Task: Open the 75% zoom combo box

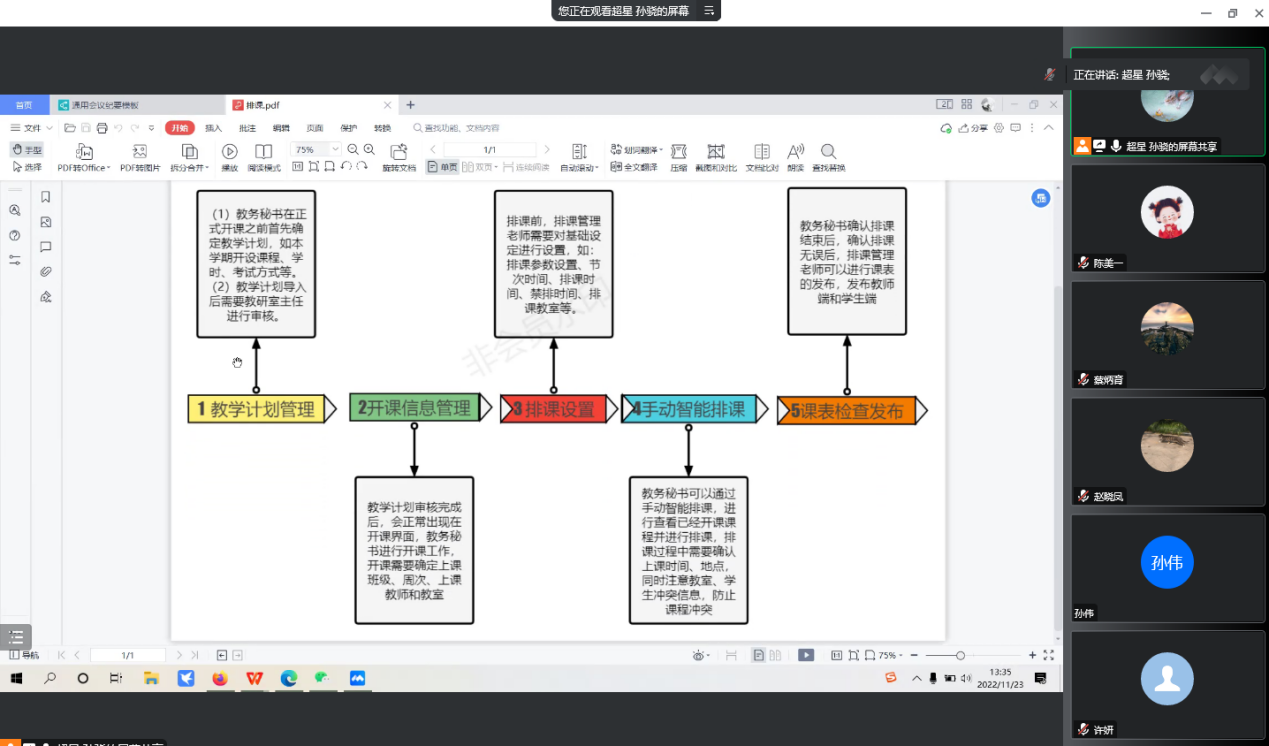Action: point(315,149)
